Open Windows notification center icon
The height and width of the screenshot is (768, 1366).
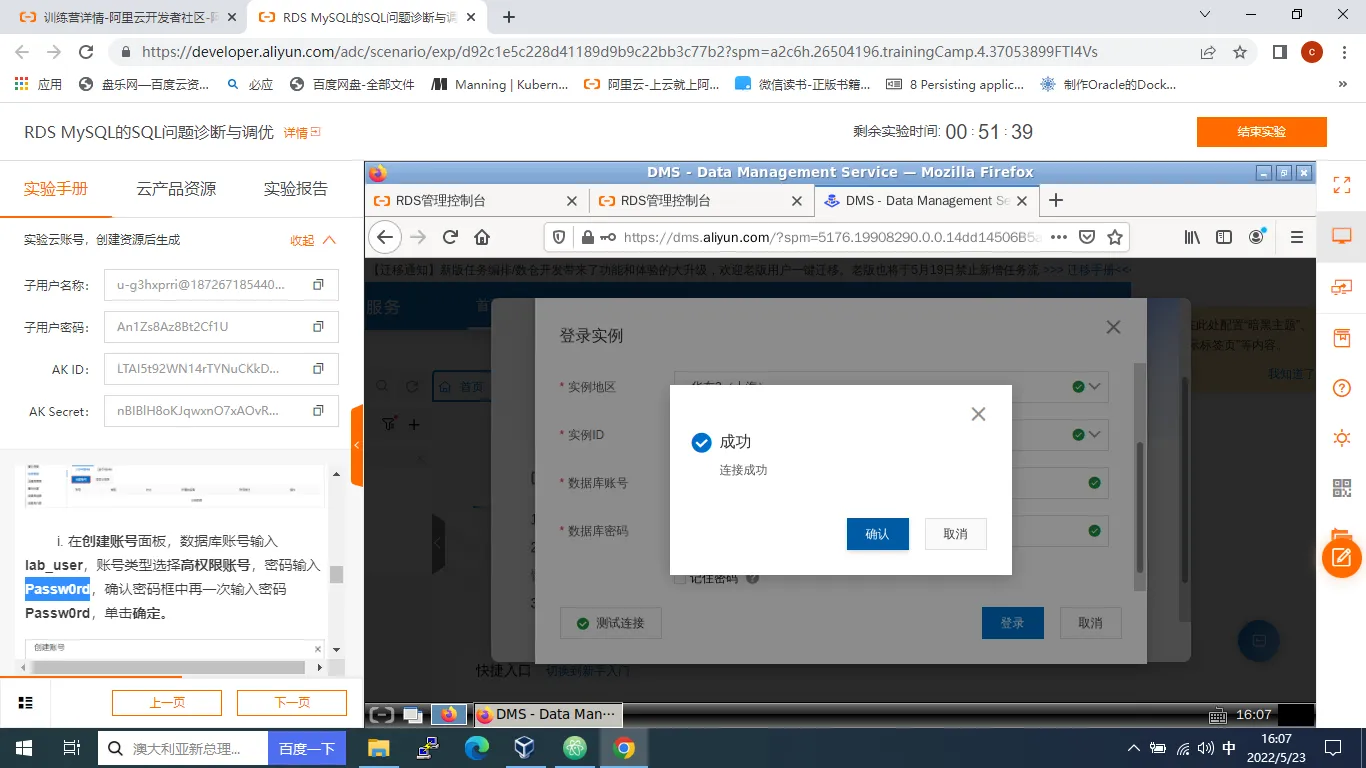(x=1333, y=748)
